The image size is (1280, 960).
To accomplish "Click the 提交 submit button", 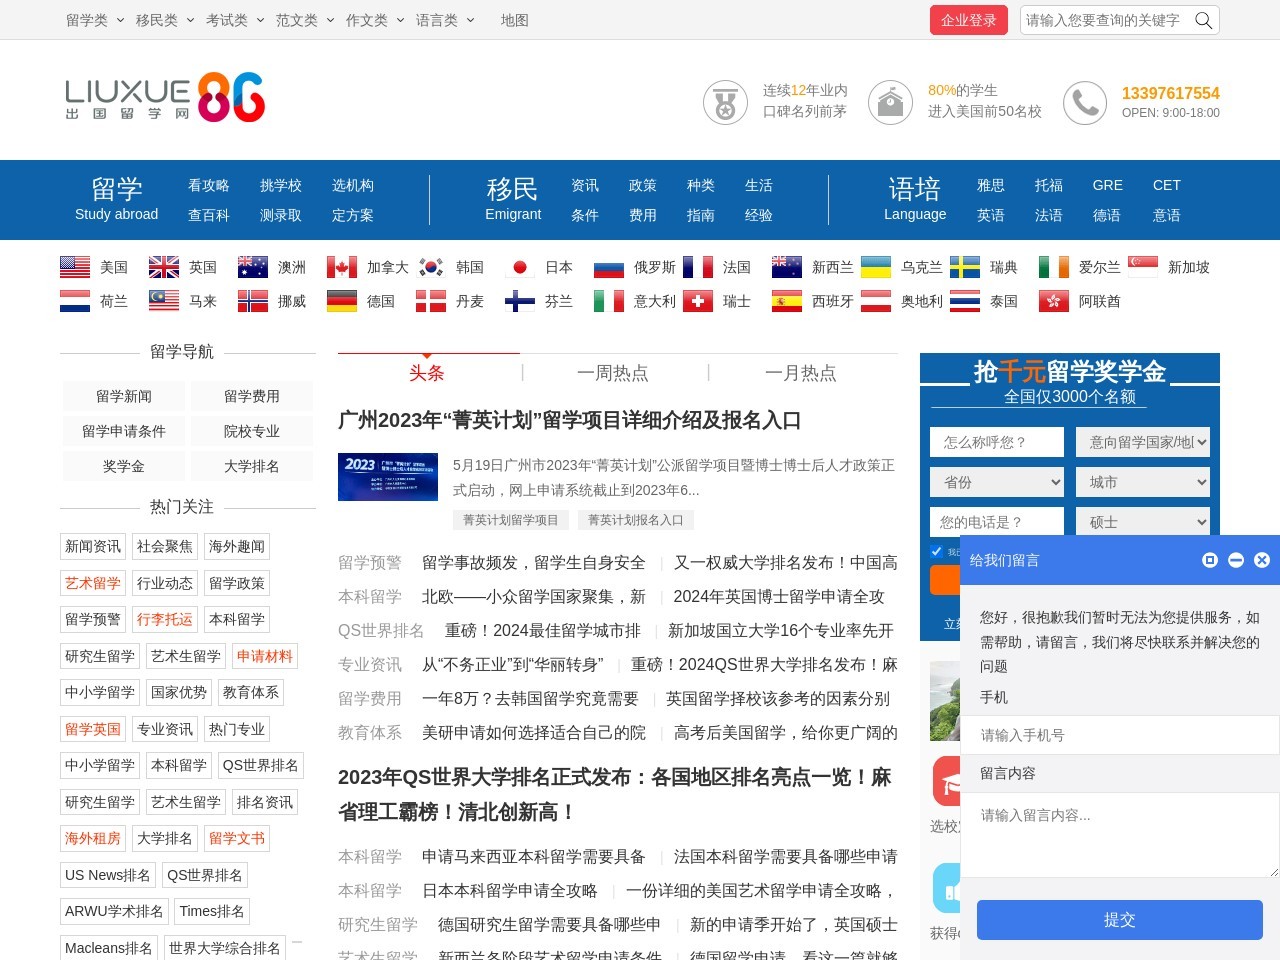I will (1119, 919).
